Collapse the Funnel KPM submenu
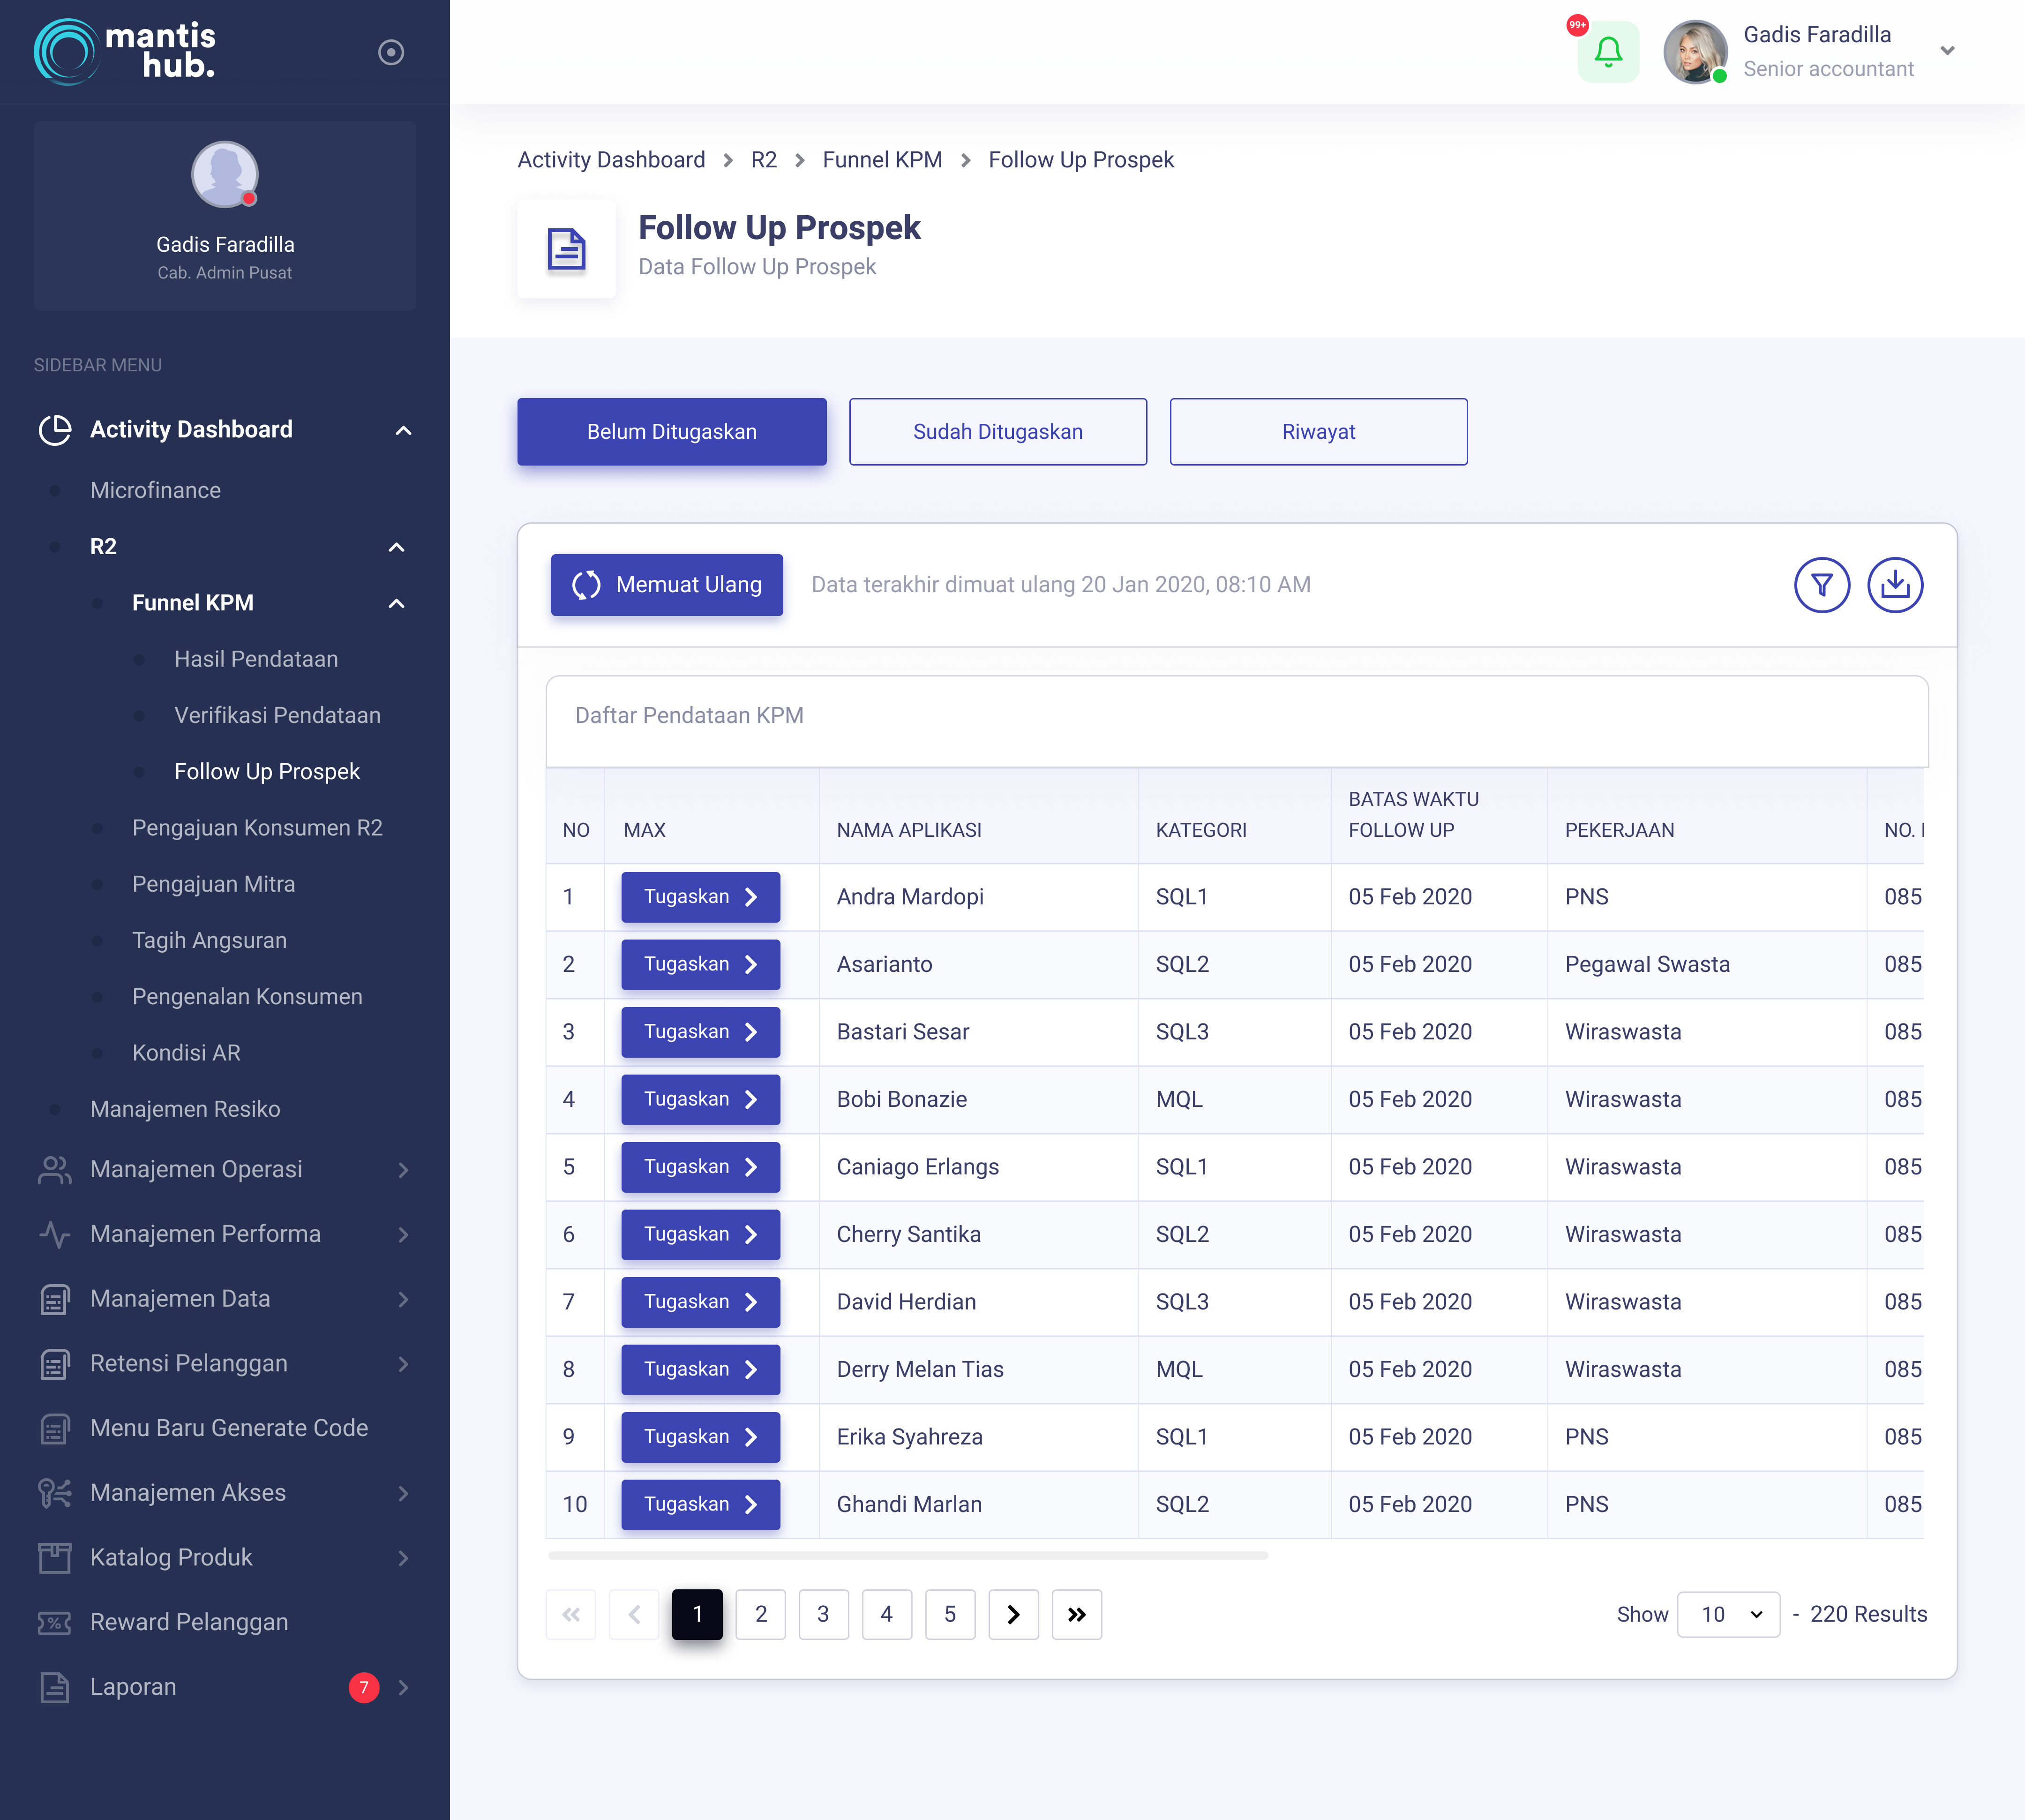 pyautogui.click(x=397, y=603)
